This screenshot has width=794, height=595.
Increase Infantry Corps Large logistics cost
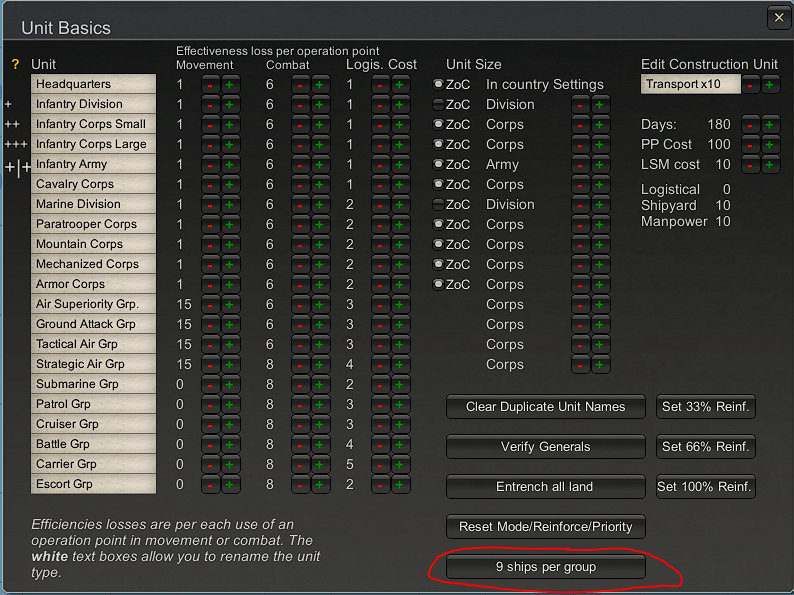pos(400,145)
